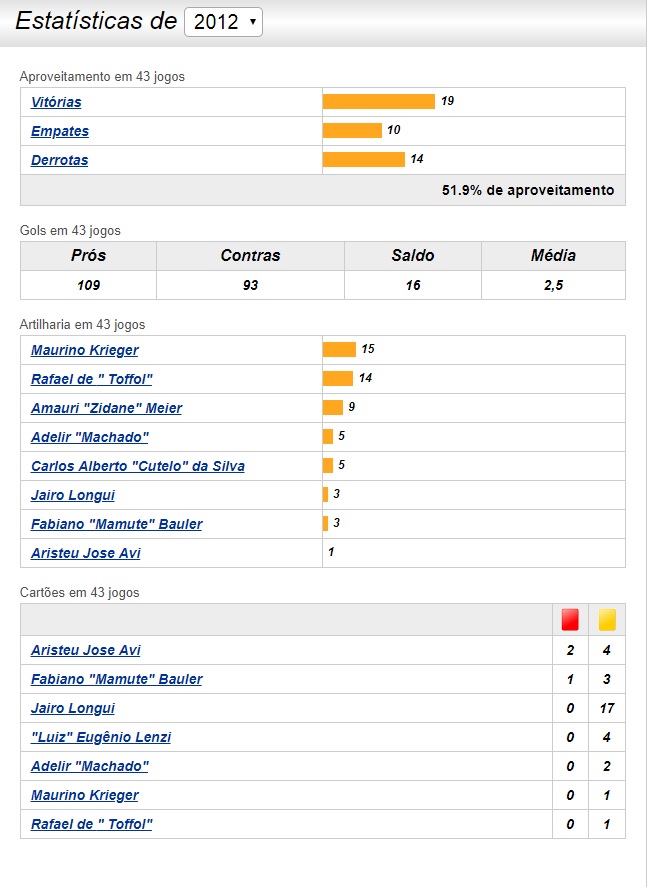Click "Luiz" Eugênio Lenzi link
Viewport: 653px width, 887px height.
click(x=101, y=737)
